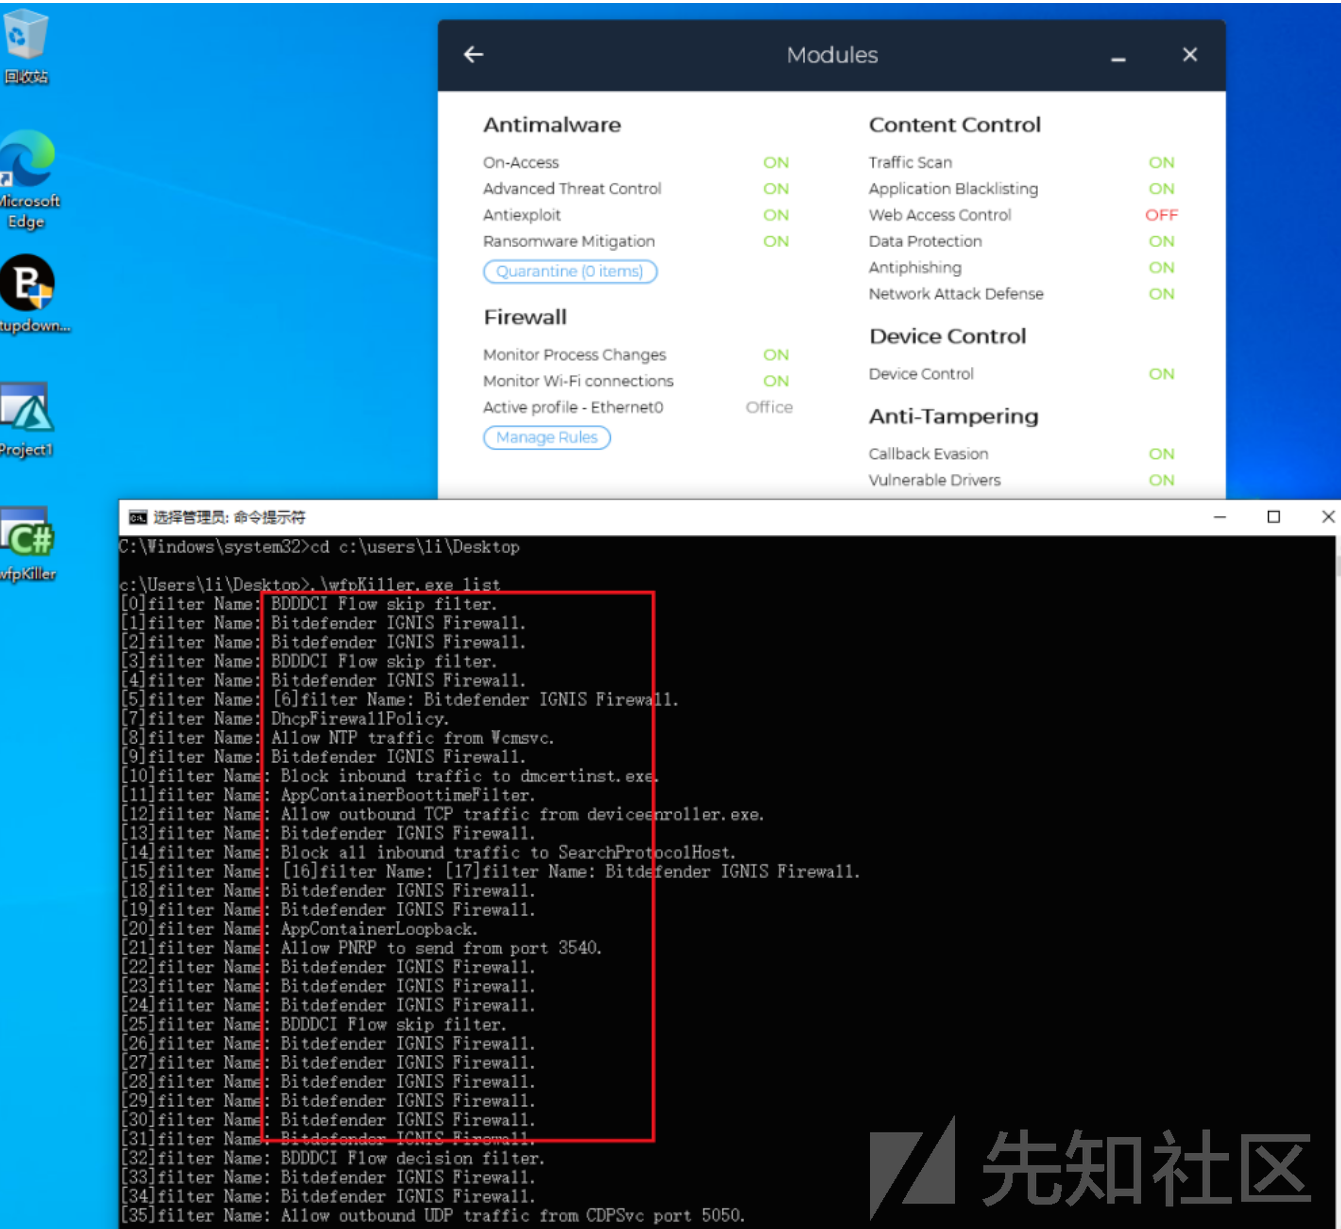
Task: Click the Manage Rules button
Action: click(x=547, y=438)
